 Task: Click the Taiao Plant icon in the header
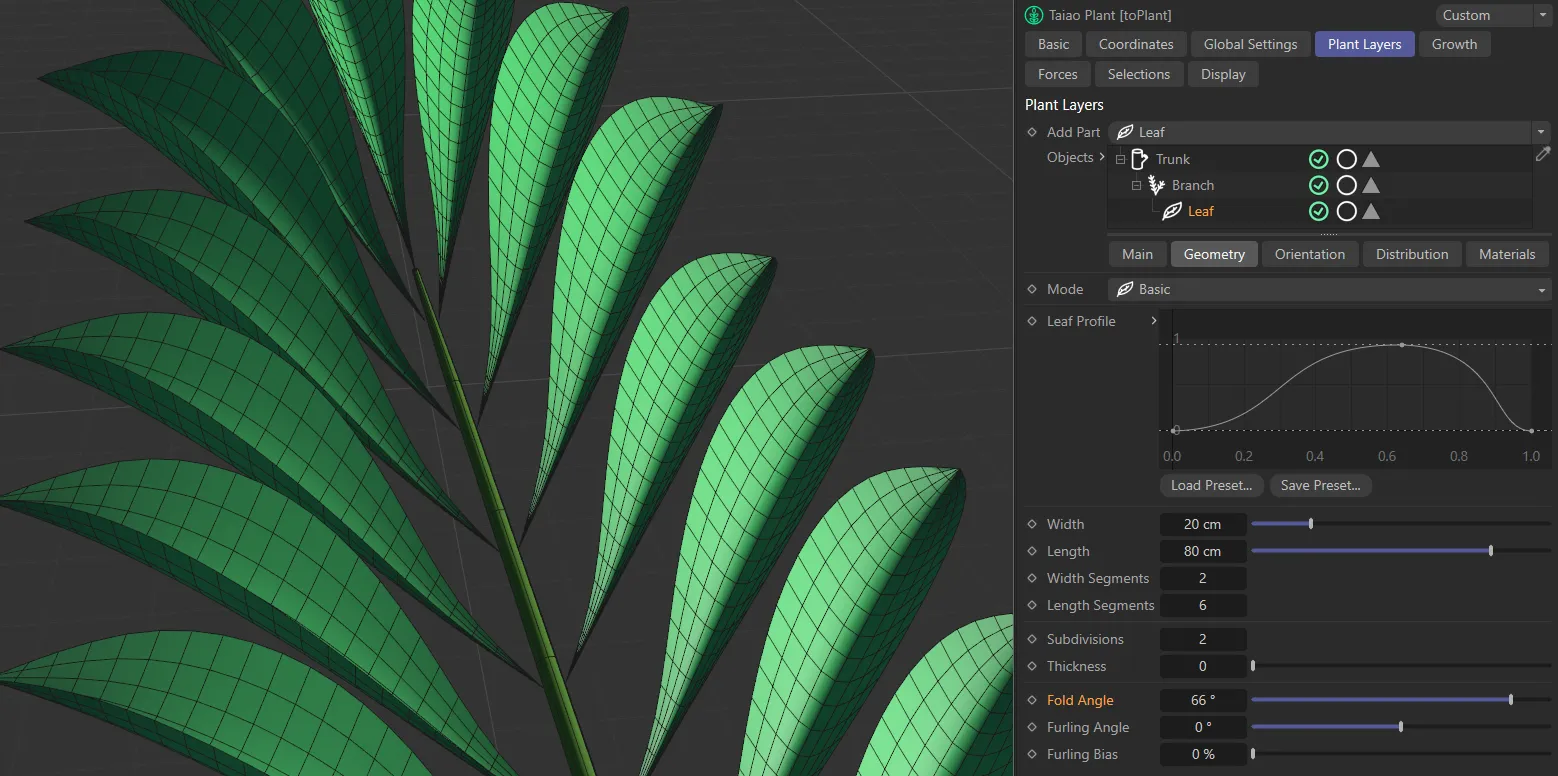(x=1031, y=15)
